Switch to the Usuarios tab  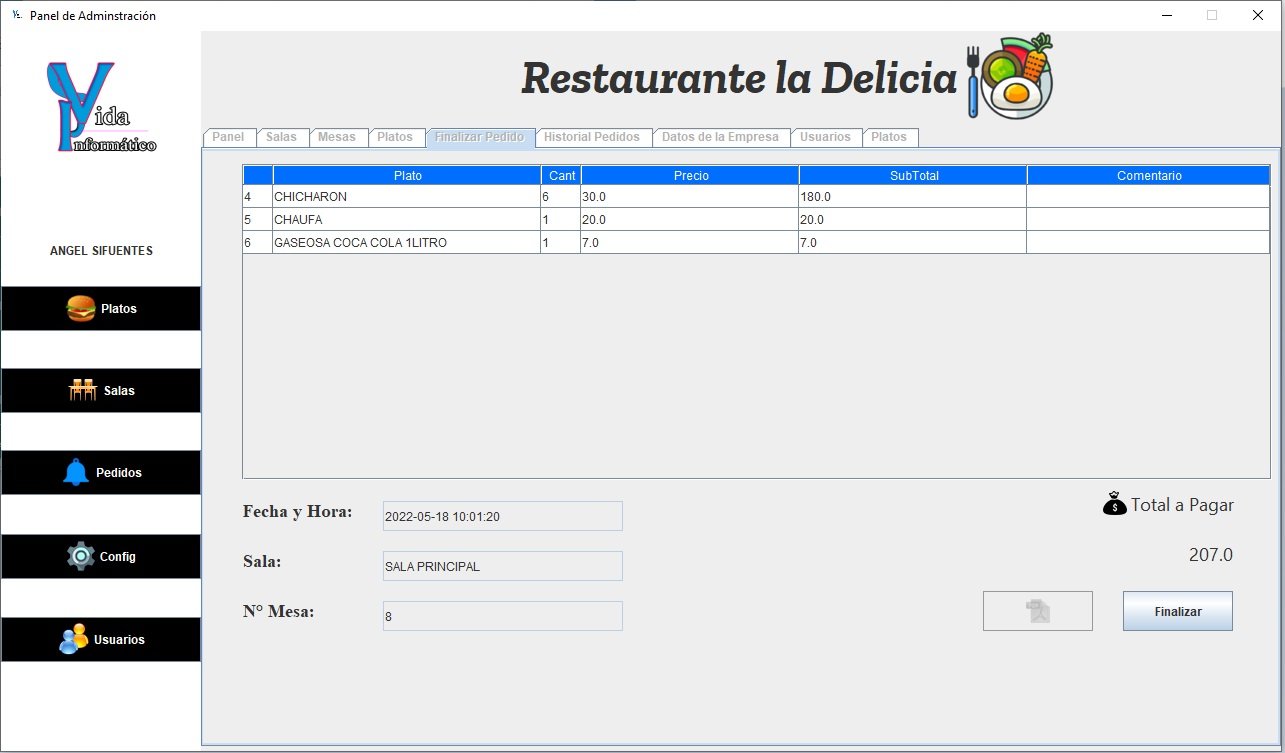click(x=825, y=137)
